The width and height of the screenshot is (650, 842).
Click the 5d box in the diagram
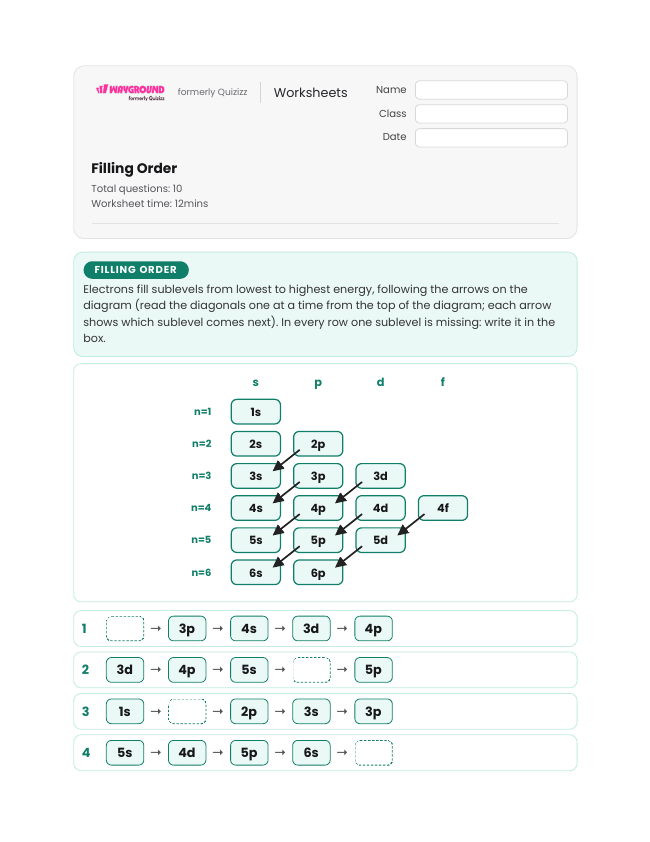coord(380,540)
